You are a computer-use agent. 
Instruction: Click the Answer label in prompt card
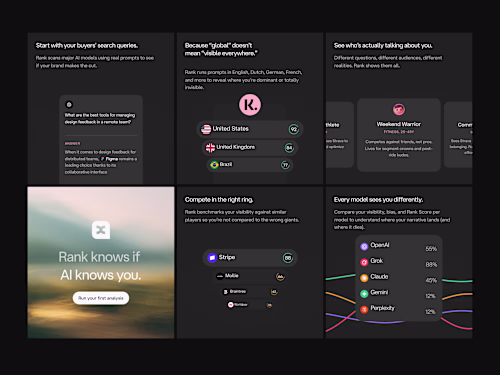[72, 143]
